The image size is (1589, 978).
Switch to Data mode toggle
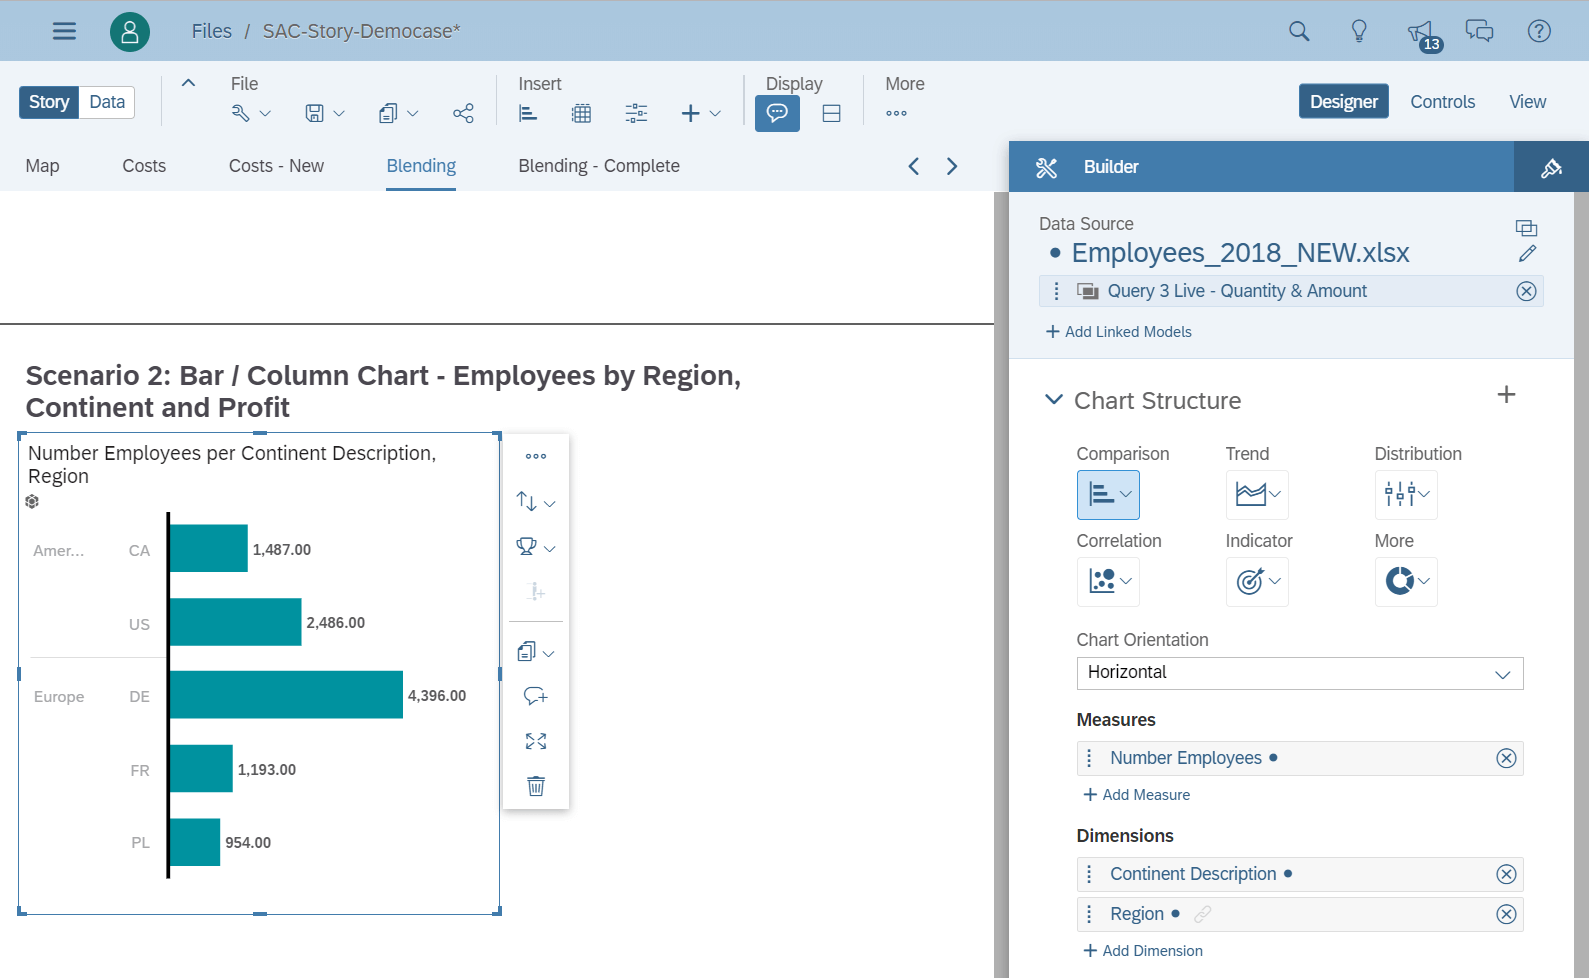(x=107, y=102)
